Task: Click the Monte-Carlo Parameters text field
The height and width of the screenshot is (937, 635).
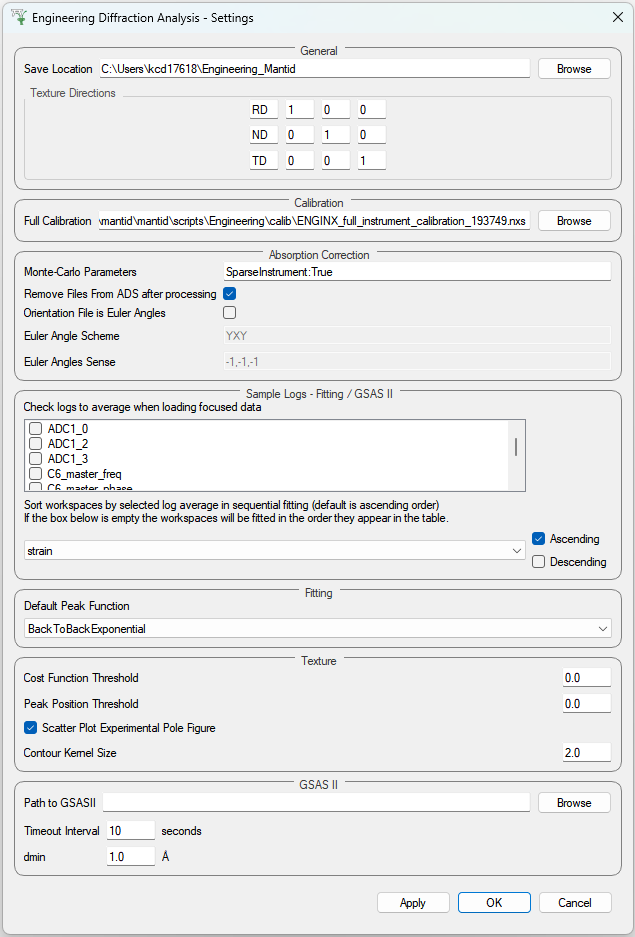Action: [x=416, y=272]
